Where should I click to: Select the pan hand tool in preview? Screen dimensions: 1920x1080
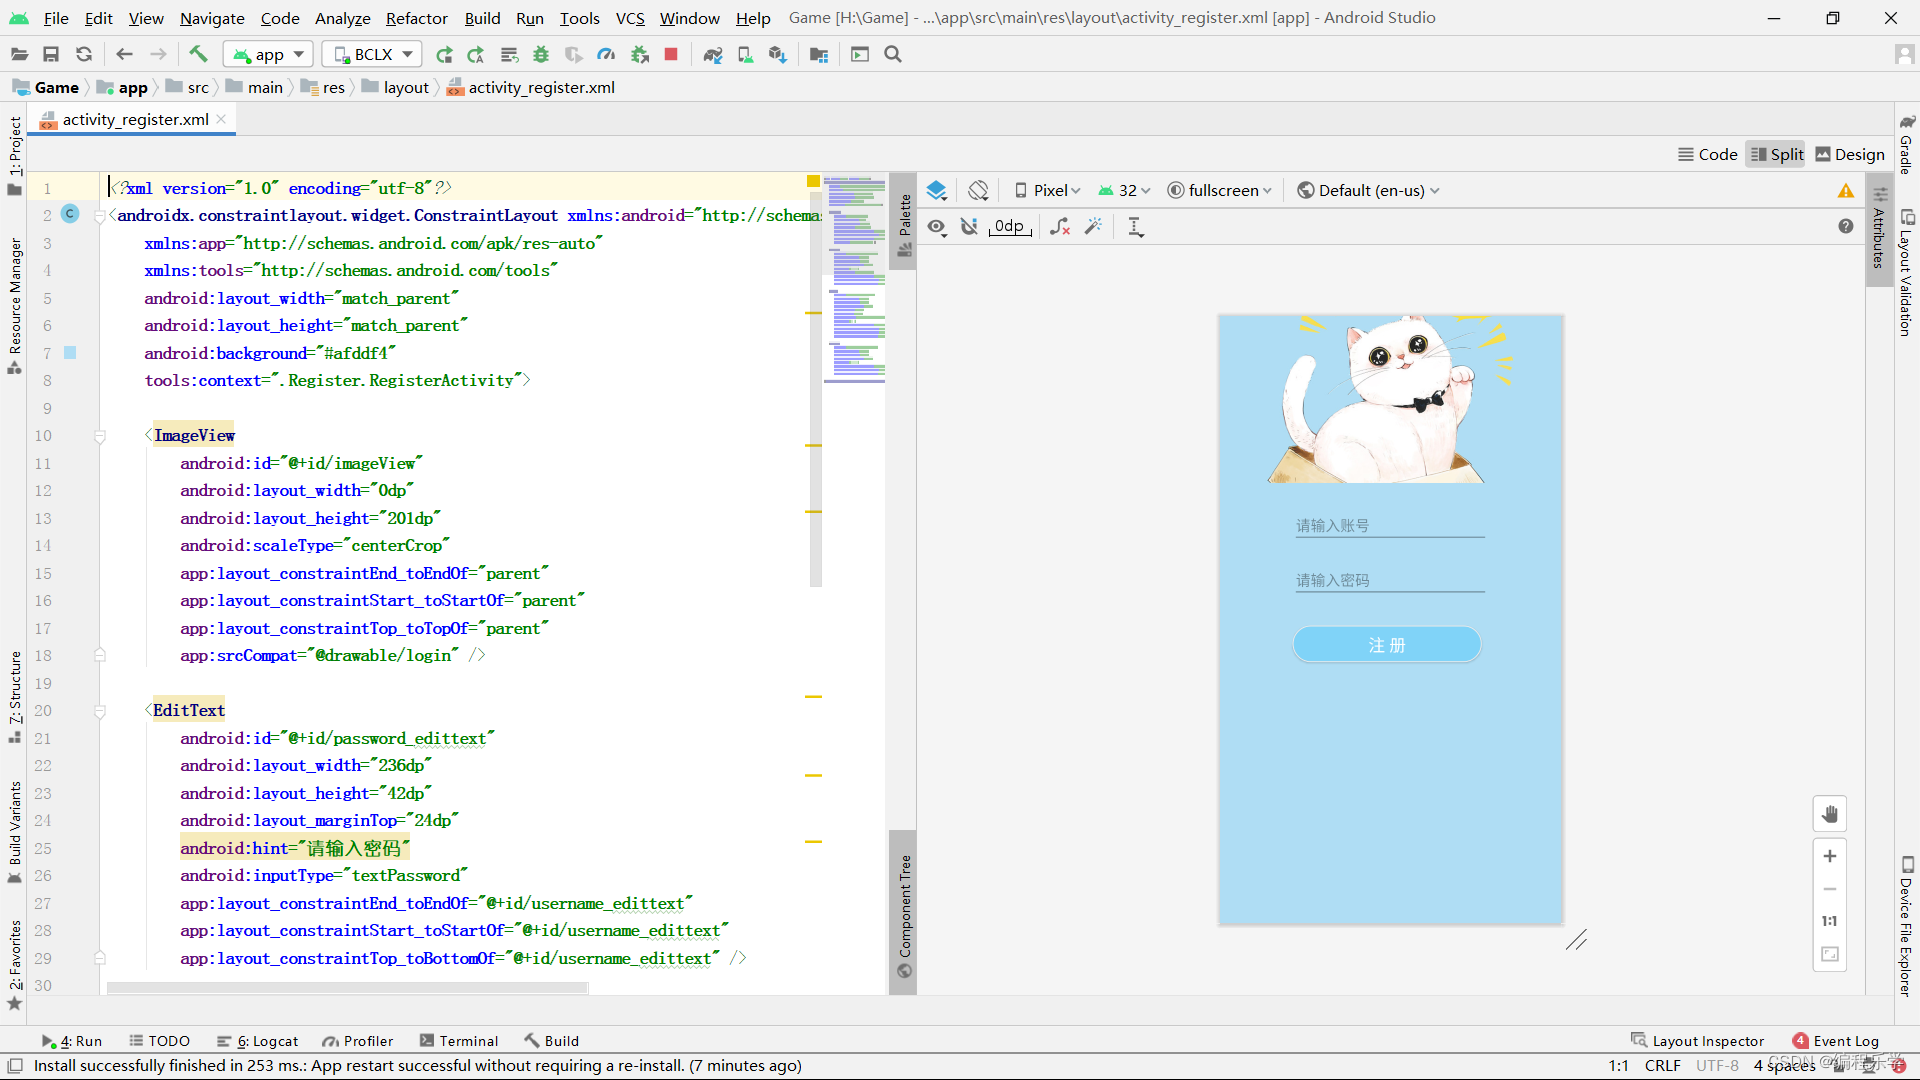pyautogui.click(x=1829, y=814)
